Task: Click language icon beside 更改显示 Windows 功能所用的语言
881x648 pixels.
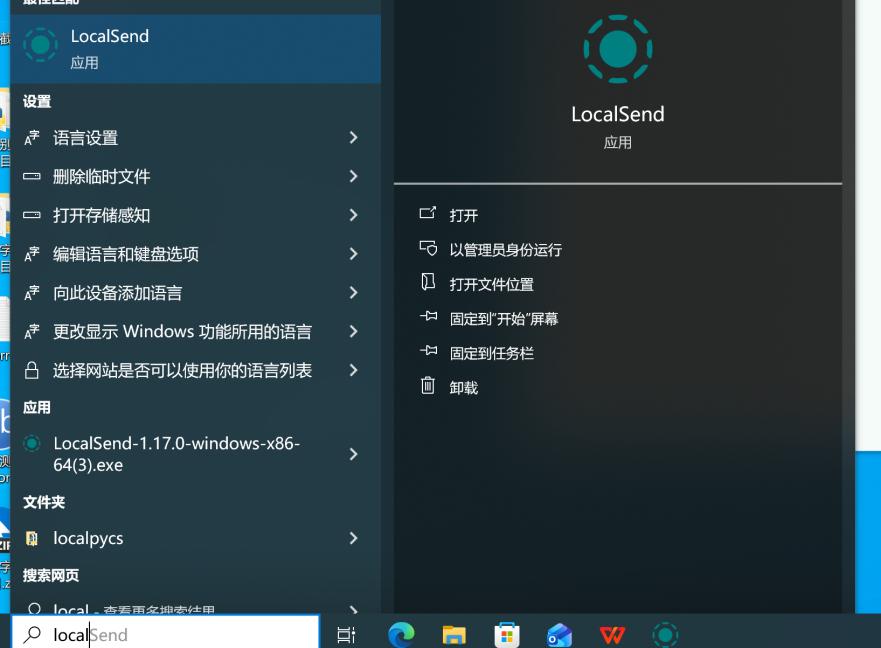Action: point(32,332)
